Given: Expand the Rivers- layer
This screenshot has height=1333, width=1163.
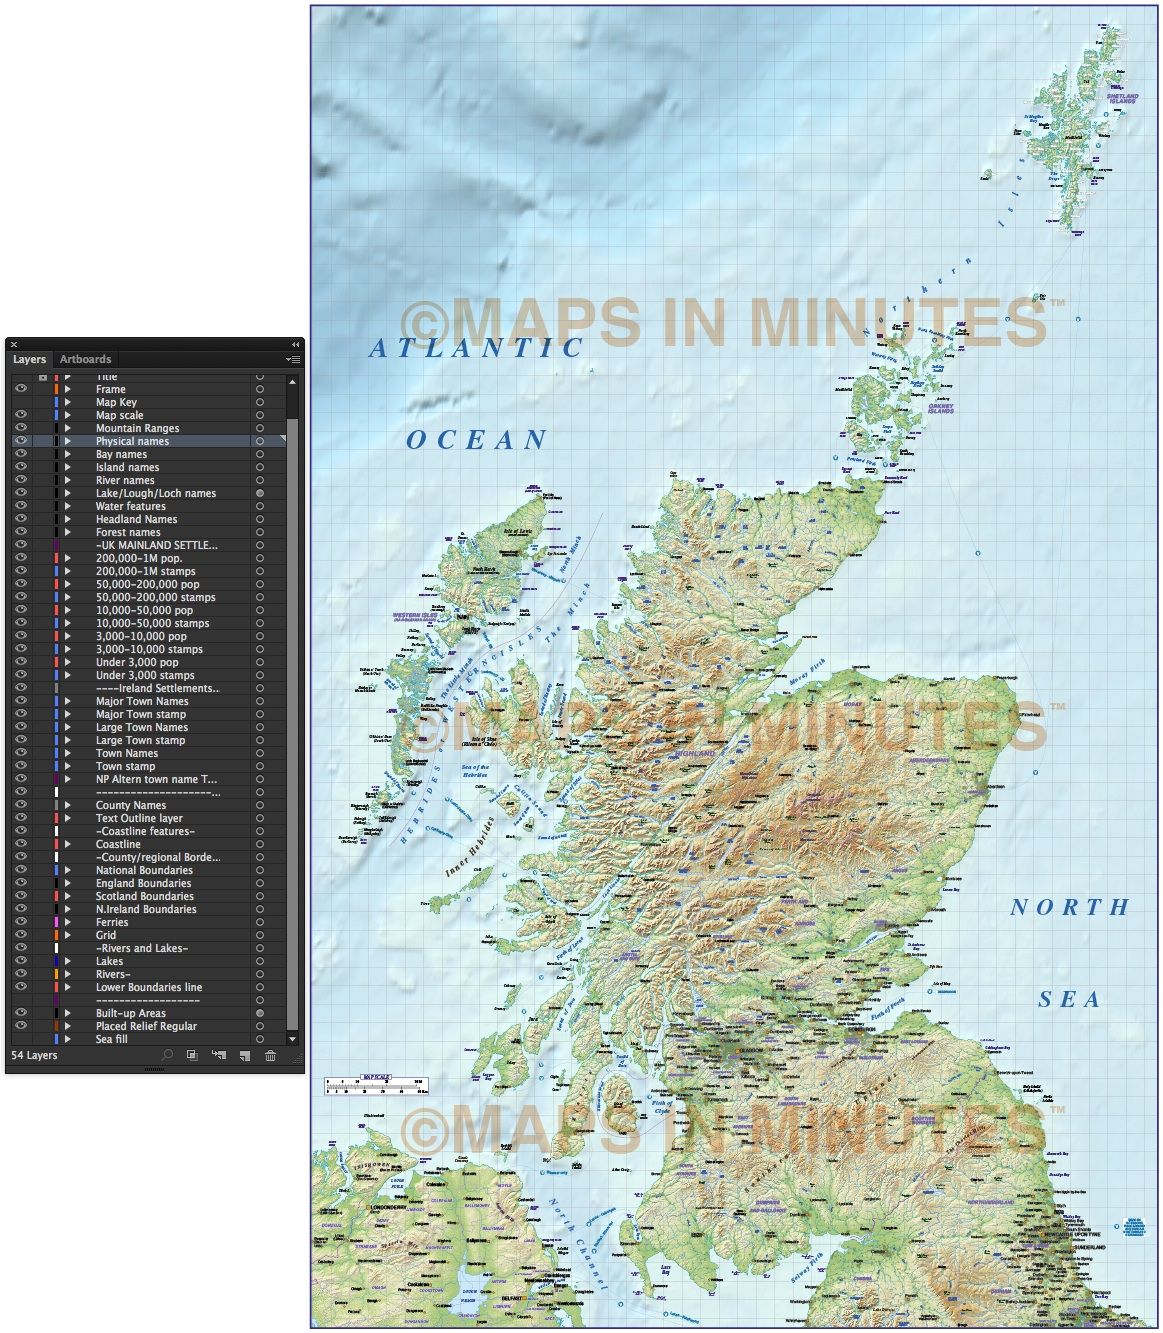Looking at the screenshot, I should [68, 974].
